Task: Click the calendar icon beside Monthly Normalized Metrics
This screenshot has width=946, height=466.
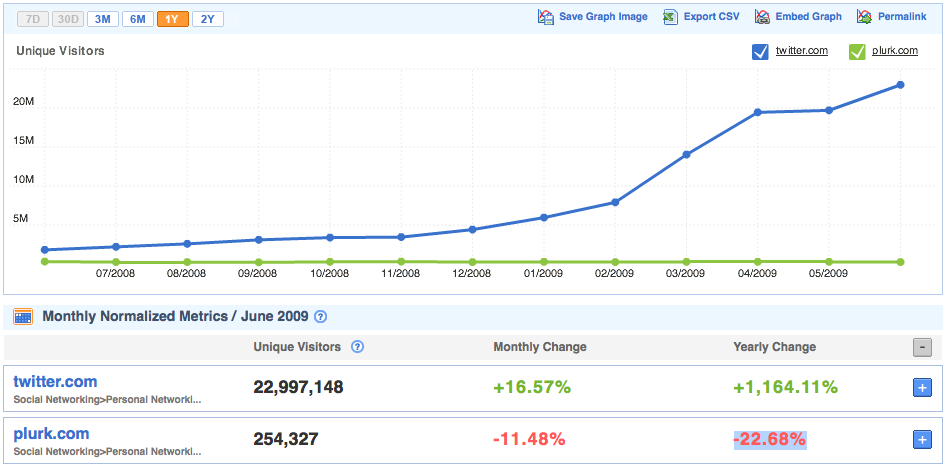Action: coord(23,316)
